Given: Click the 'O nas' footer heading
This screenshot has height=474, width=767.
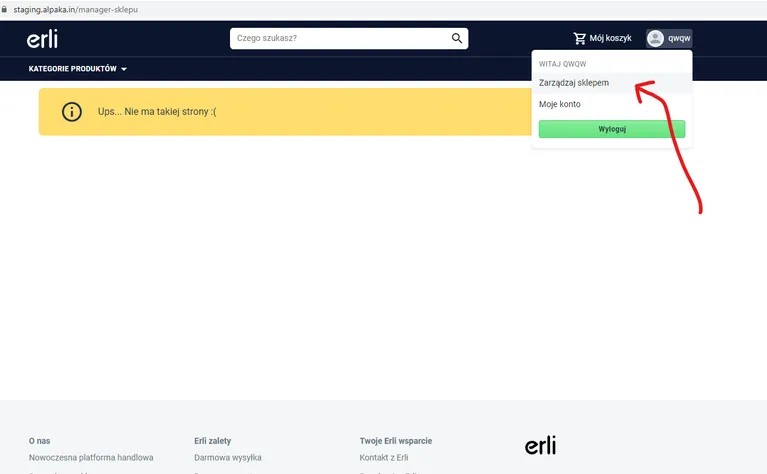Looking at the screenshot, I should pos(39,441).
